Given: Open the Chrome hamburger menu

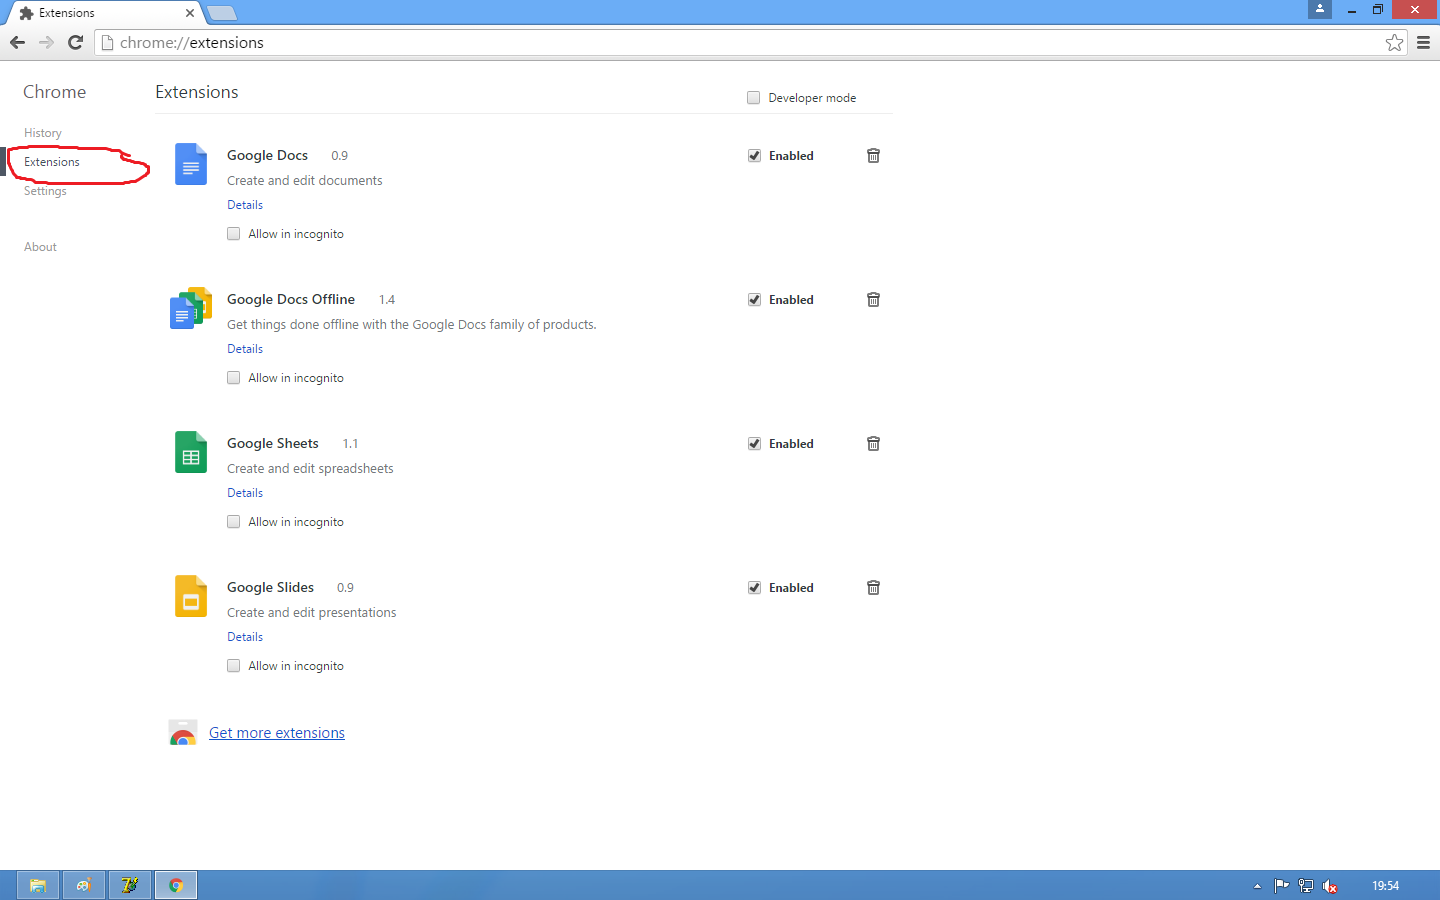Looking at the screenshot, I should coord(1423,42).
